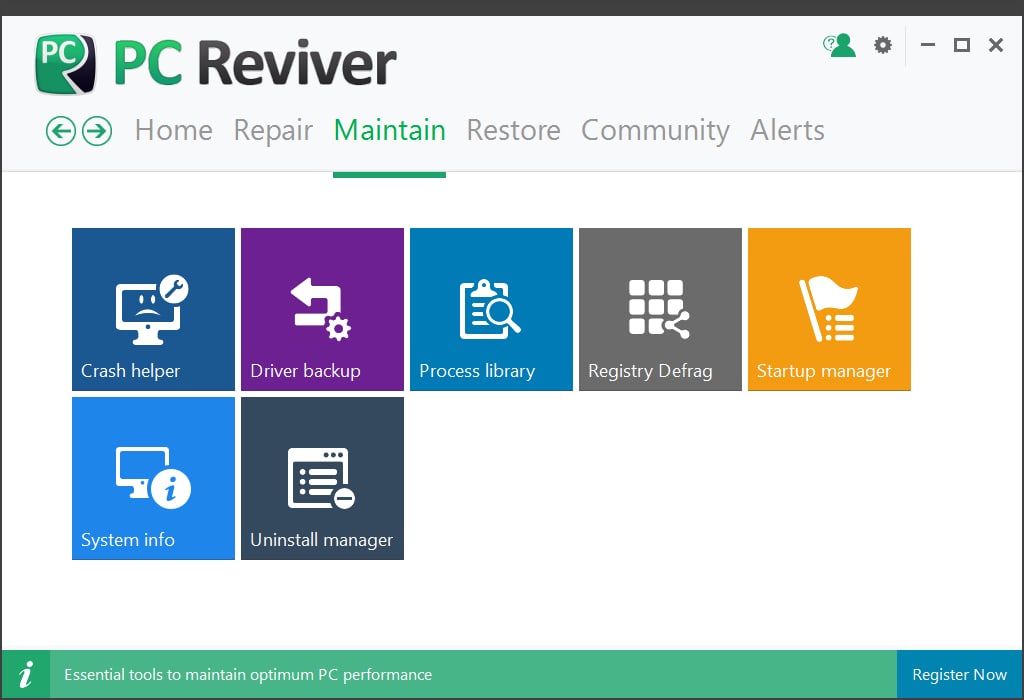View System info

153,478
